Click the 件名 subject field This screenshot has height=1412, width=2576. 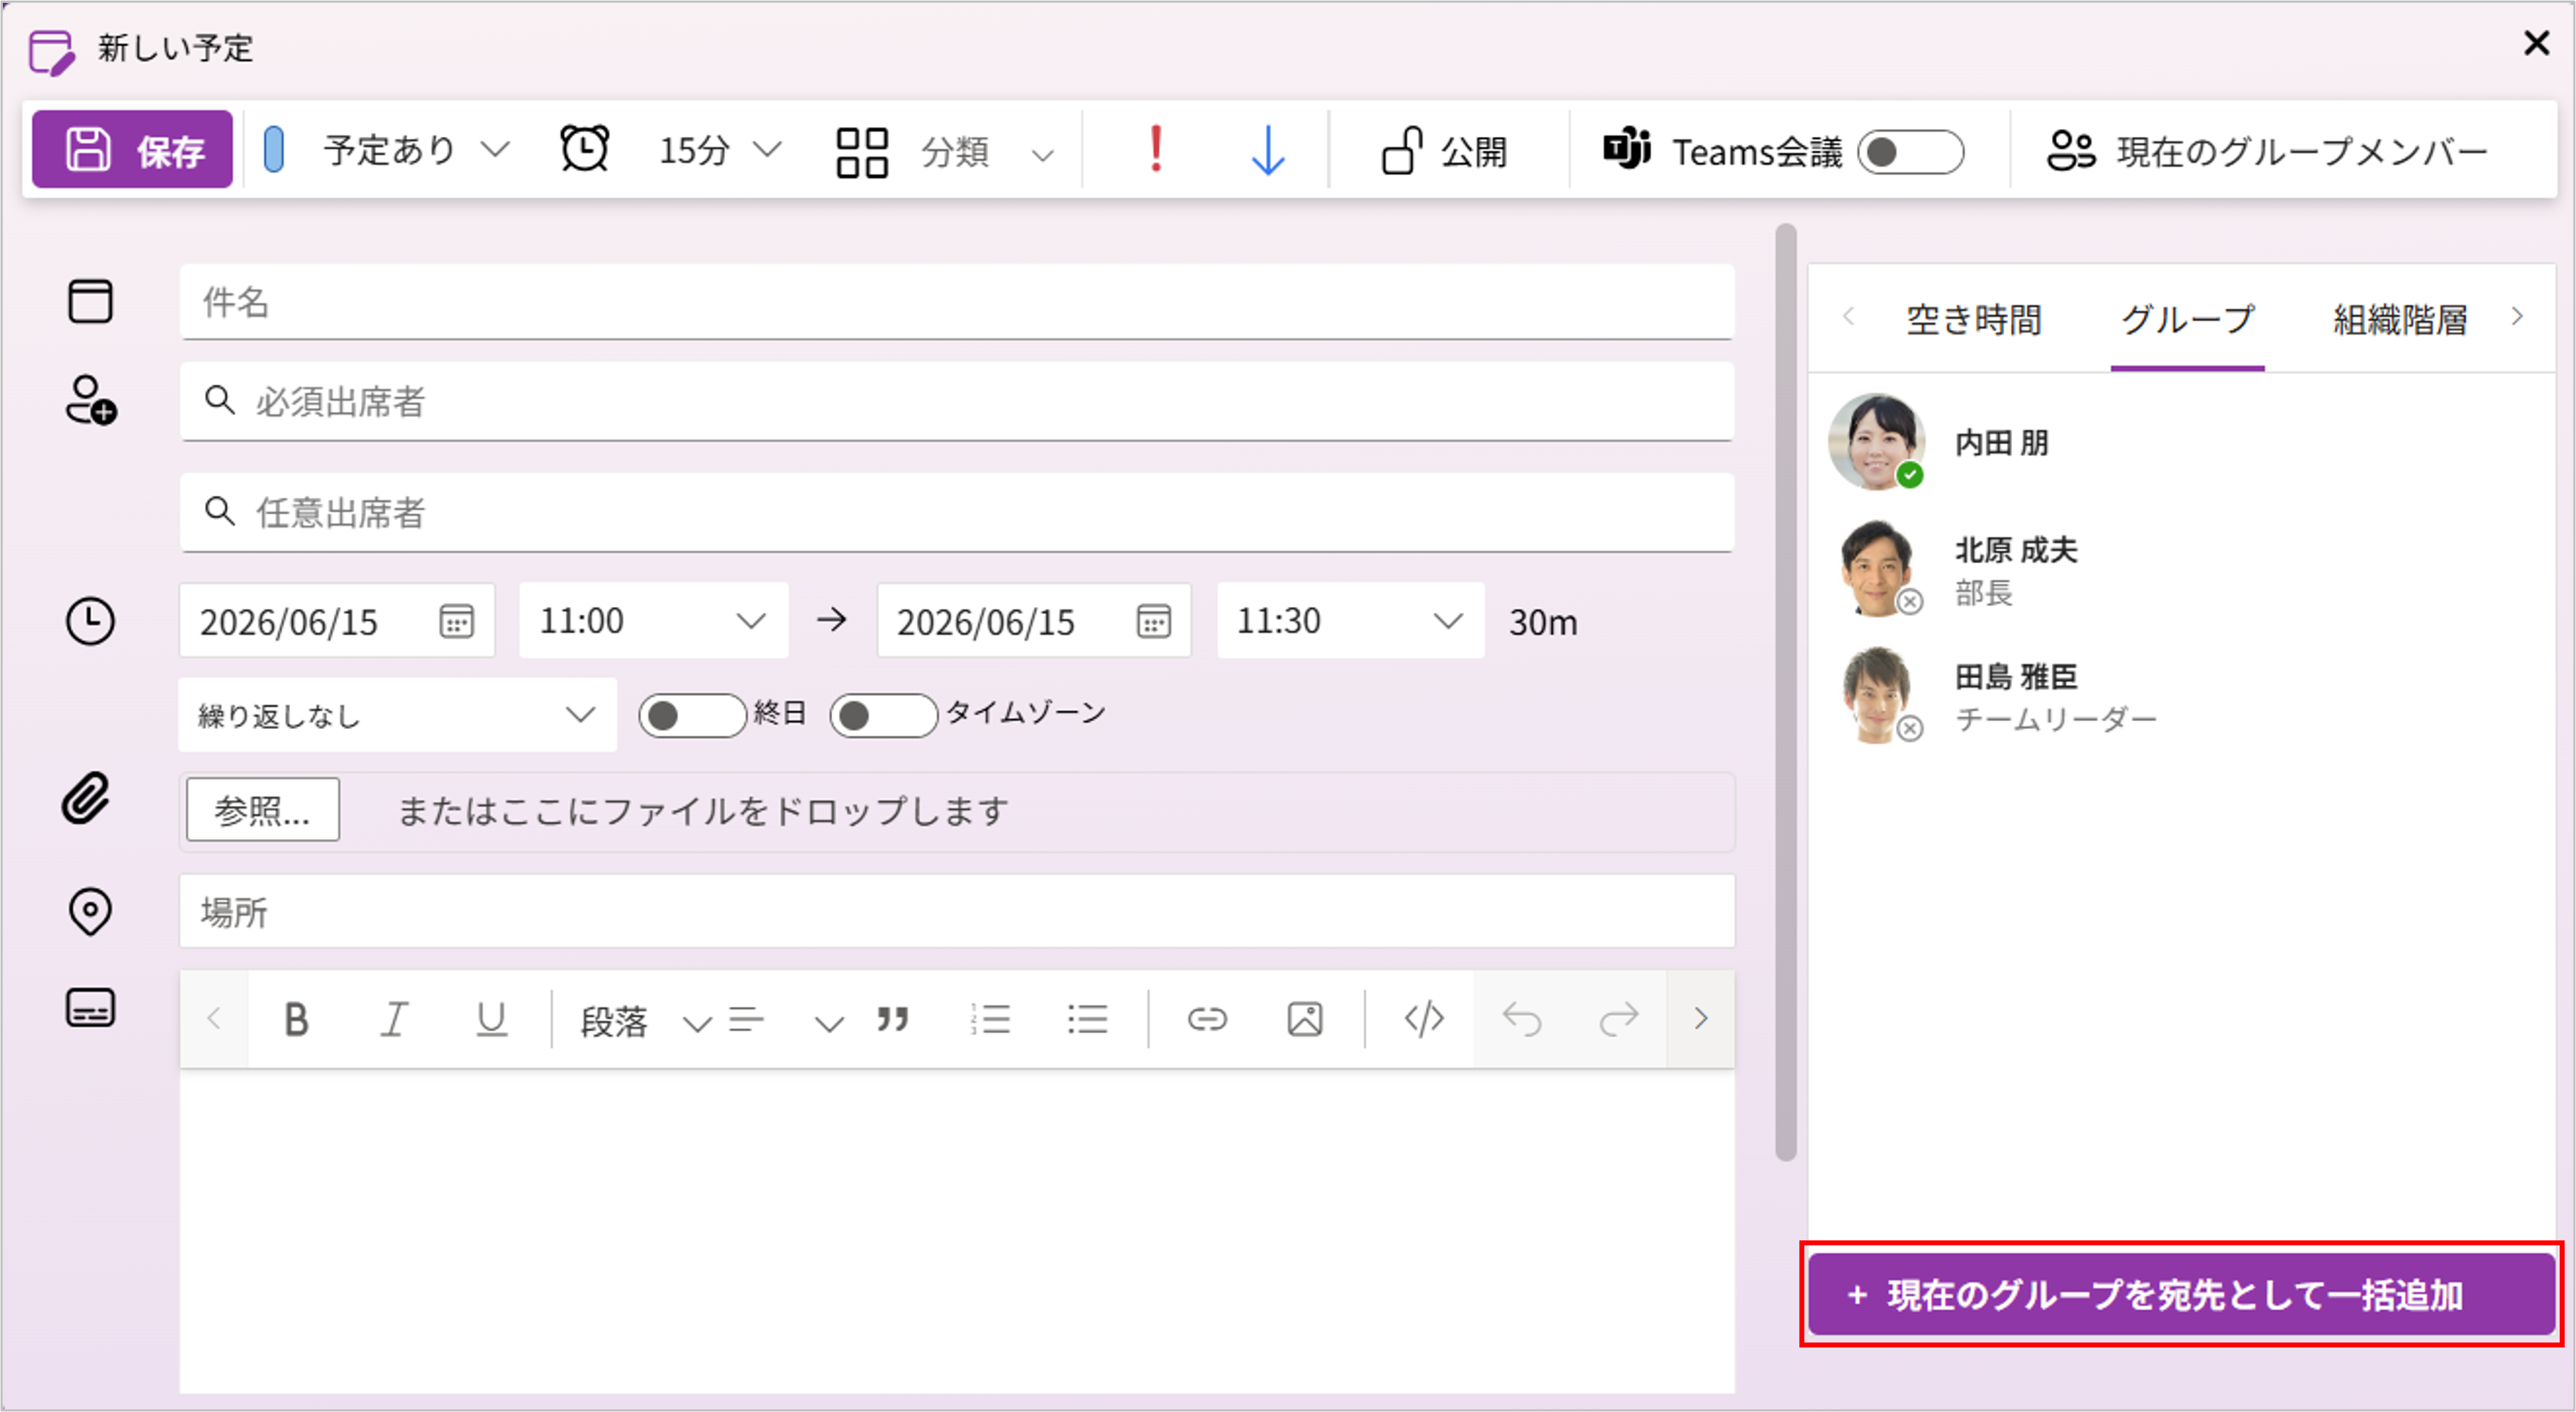pos(956,302)
